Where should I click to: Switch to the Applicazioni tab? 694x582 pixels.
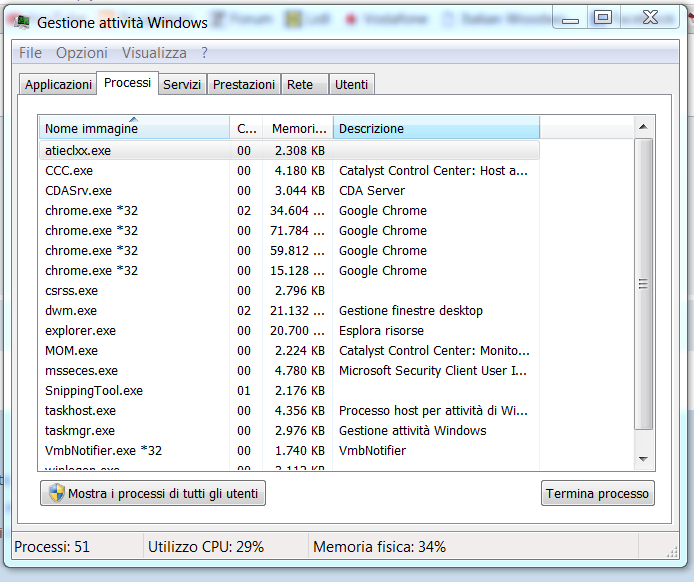[x=58, y=85]
